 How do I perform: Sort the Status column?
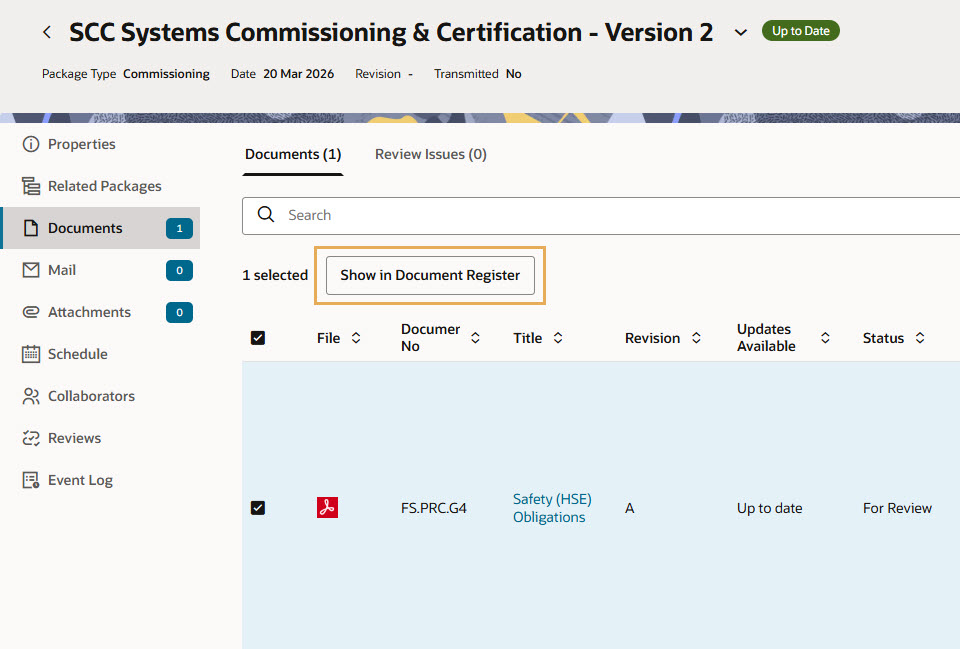(919, 338)
